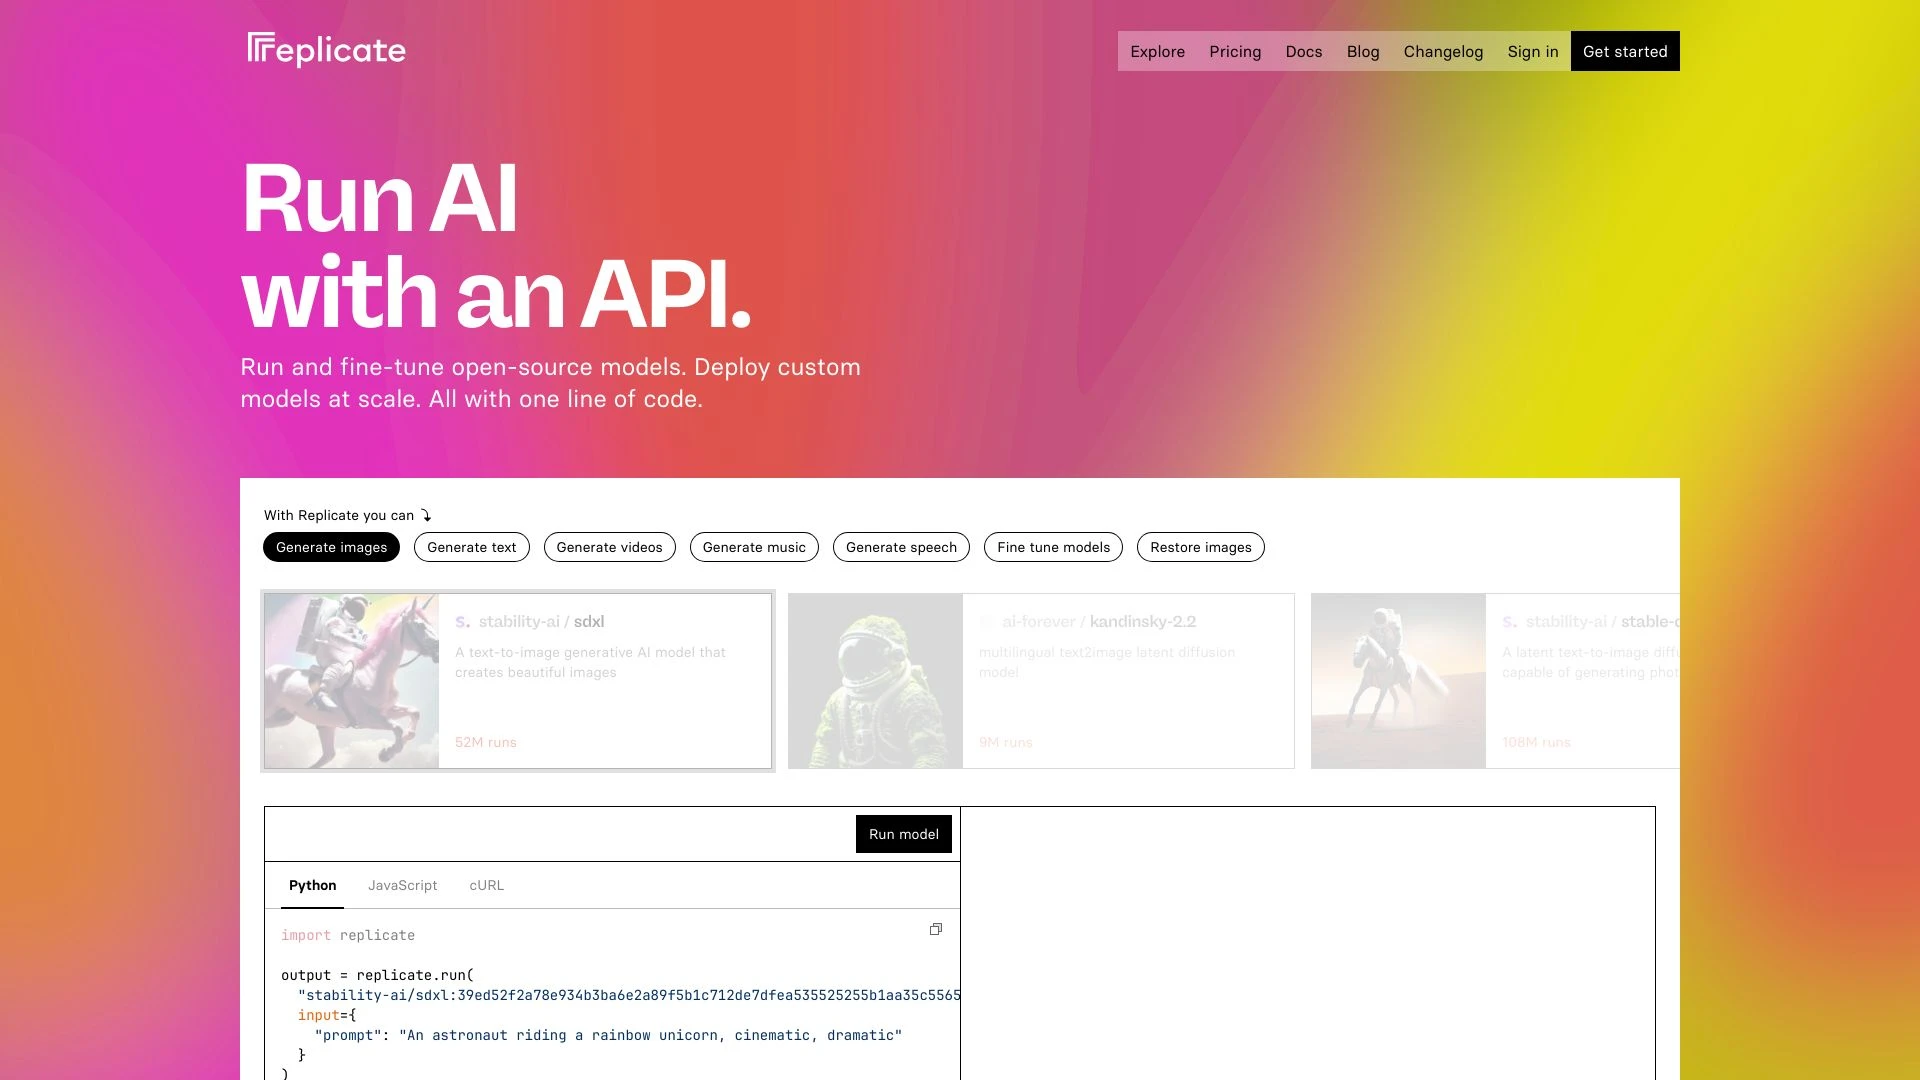The height and width of the screenshot is (1080, 1920).
Task: Open the Pricing page
Action: tap(1234, 50)
